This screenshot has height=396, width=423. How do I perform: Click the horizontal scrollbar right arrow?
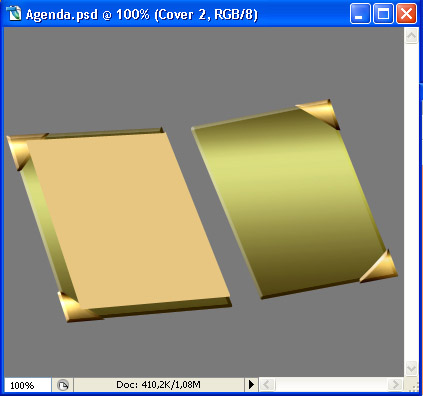396,385
